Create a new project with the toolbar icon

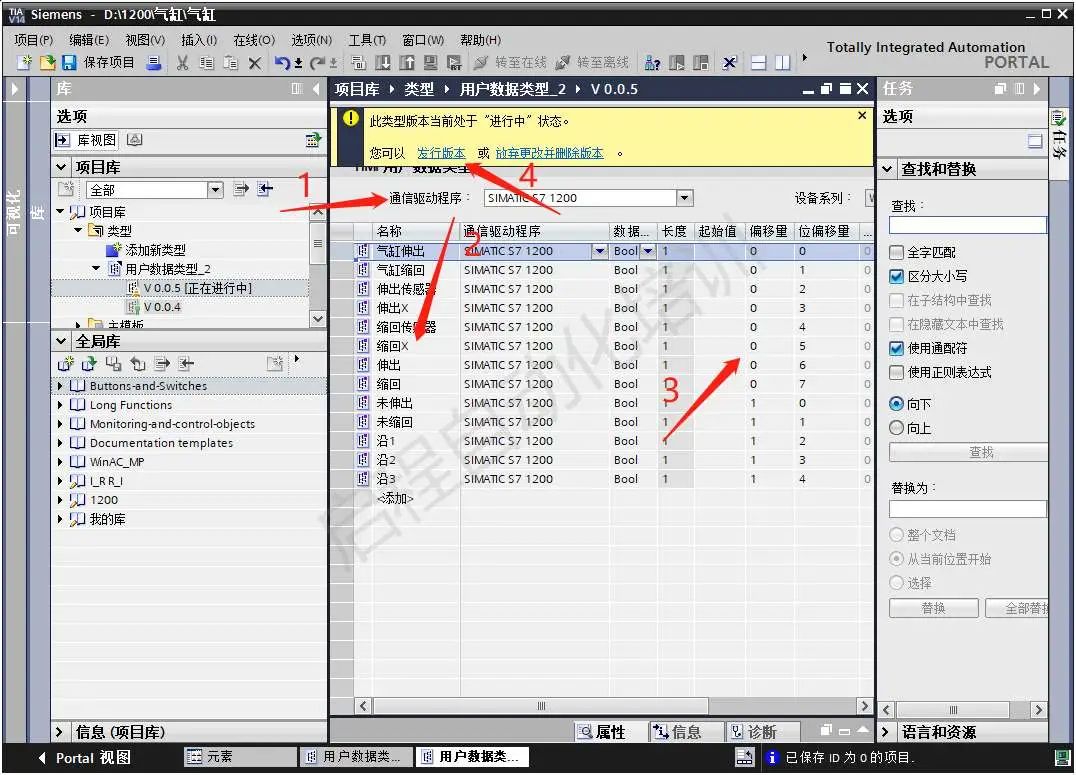(x=25, y=62)
